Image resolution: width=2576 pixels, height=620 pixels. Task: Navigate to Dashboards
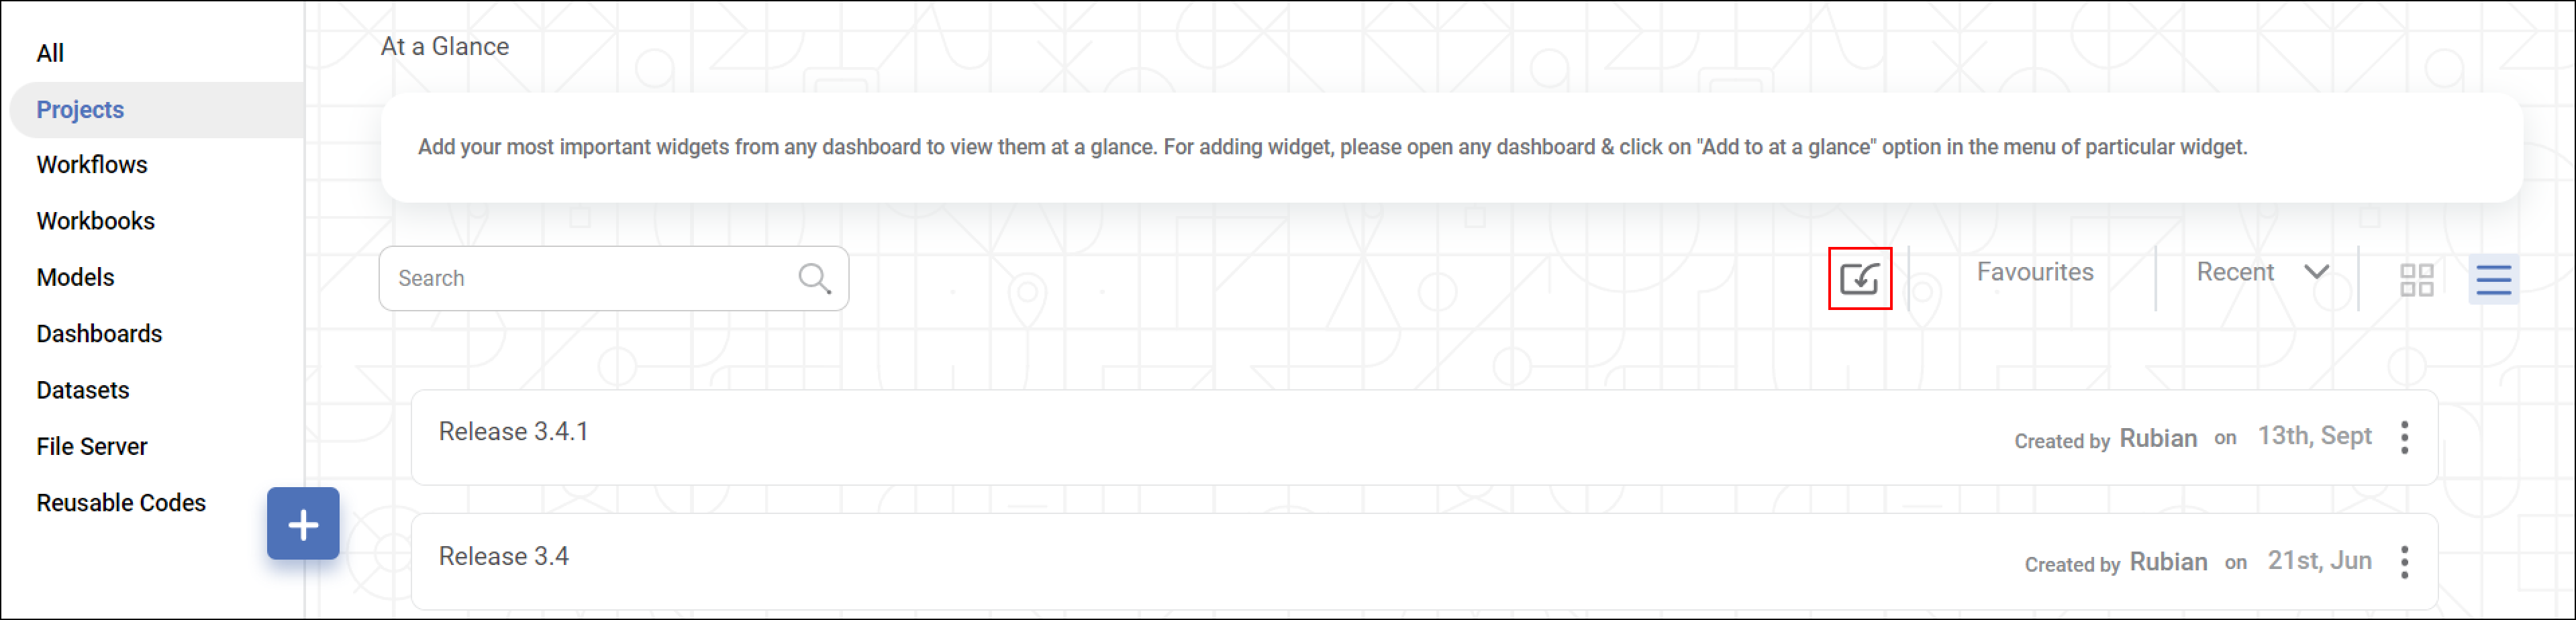coord(100,334)
